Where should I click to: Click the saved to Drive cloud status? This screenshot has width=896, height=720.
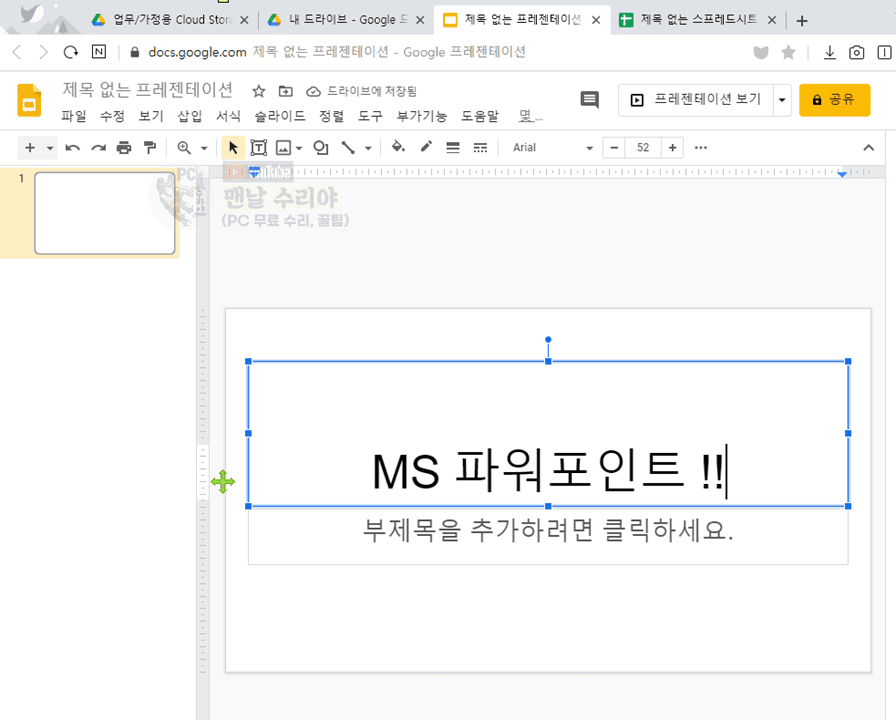pyautogui.click(x=361, y=91)
